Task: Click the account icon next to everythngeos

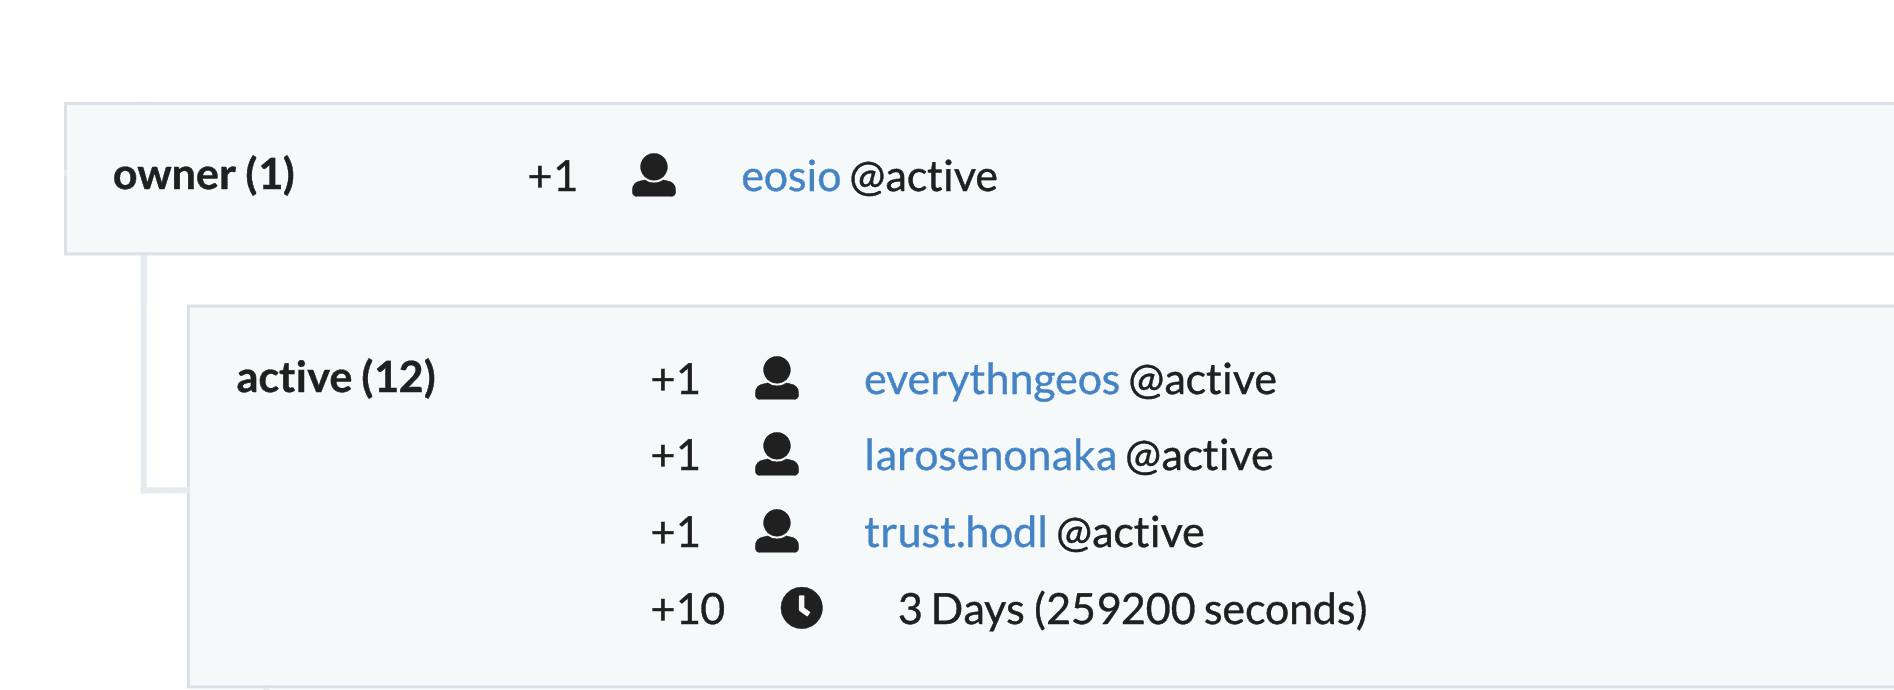Action: (777, 379)
